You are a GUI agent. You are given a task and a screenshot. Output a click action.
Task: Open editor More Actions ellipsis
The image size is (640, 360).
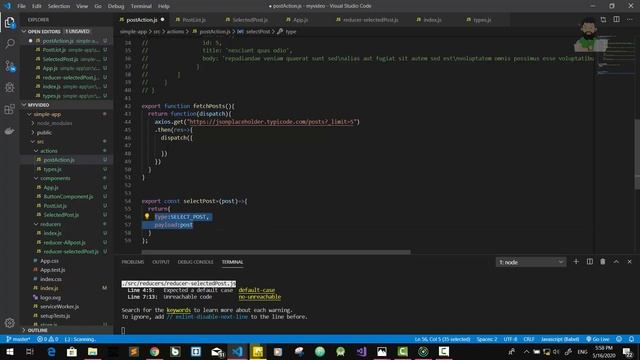point(629,19)
